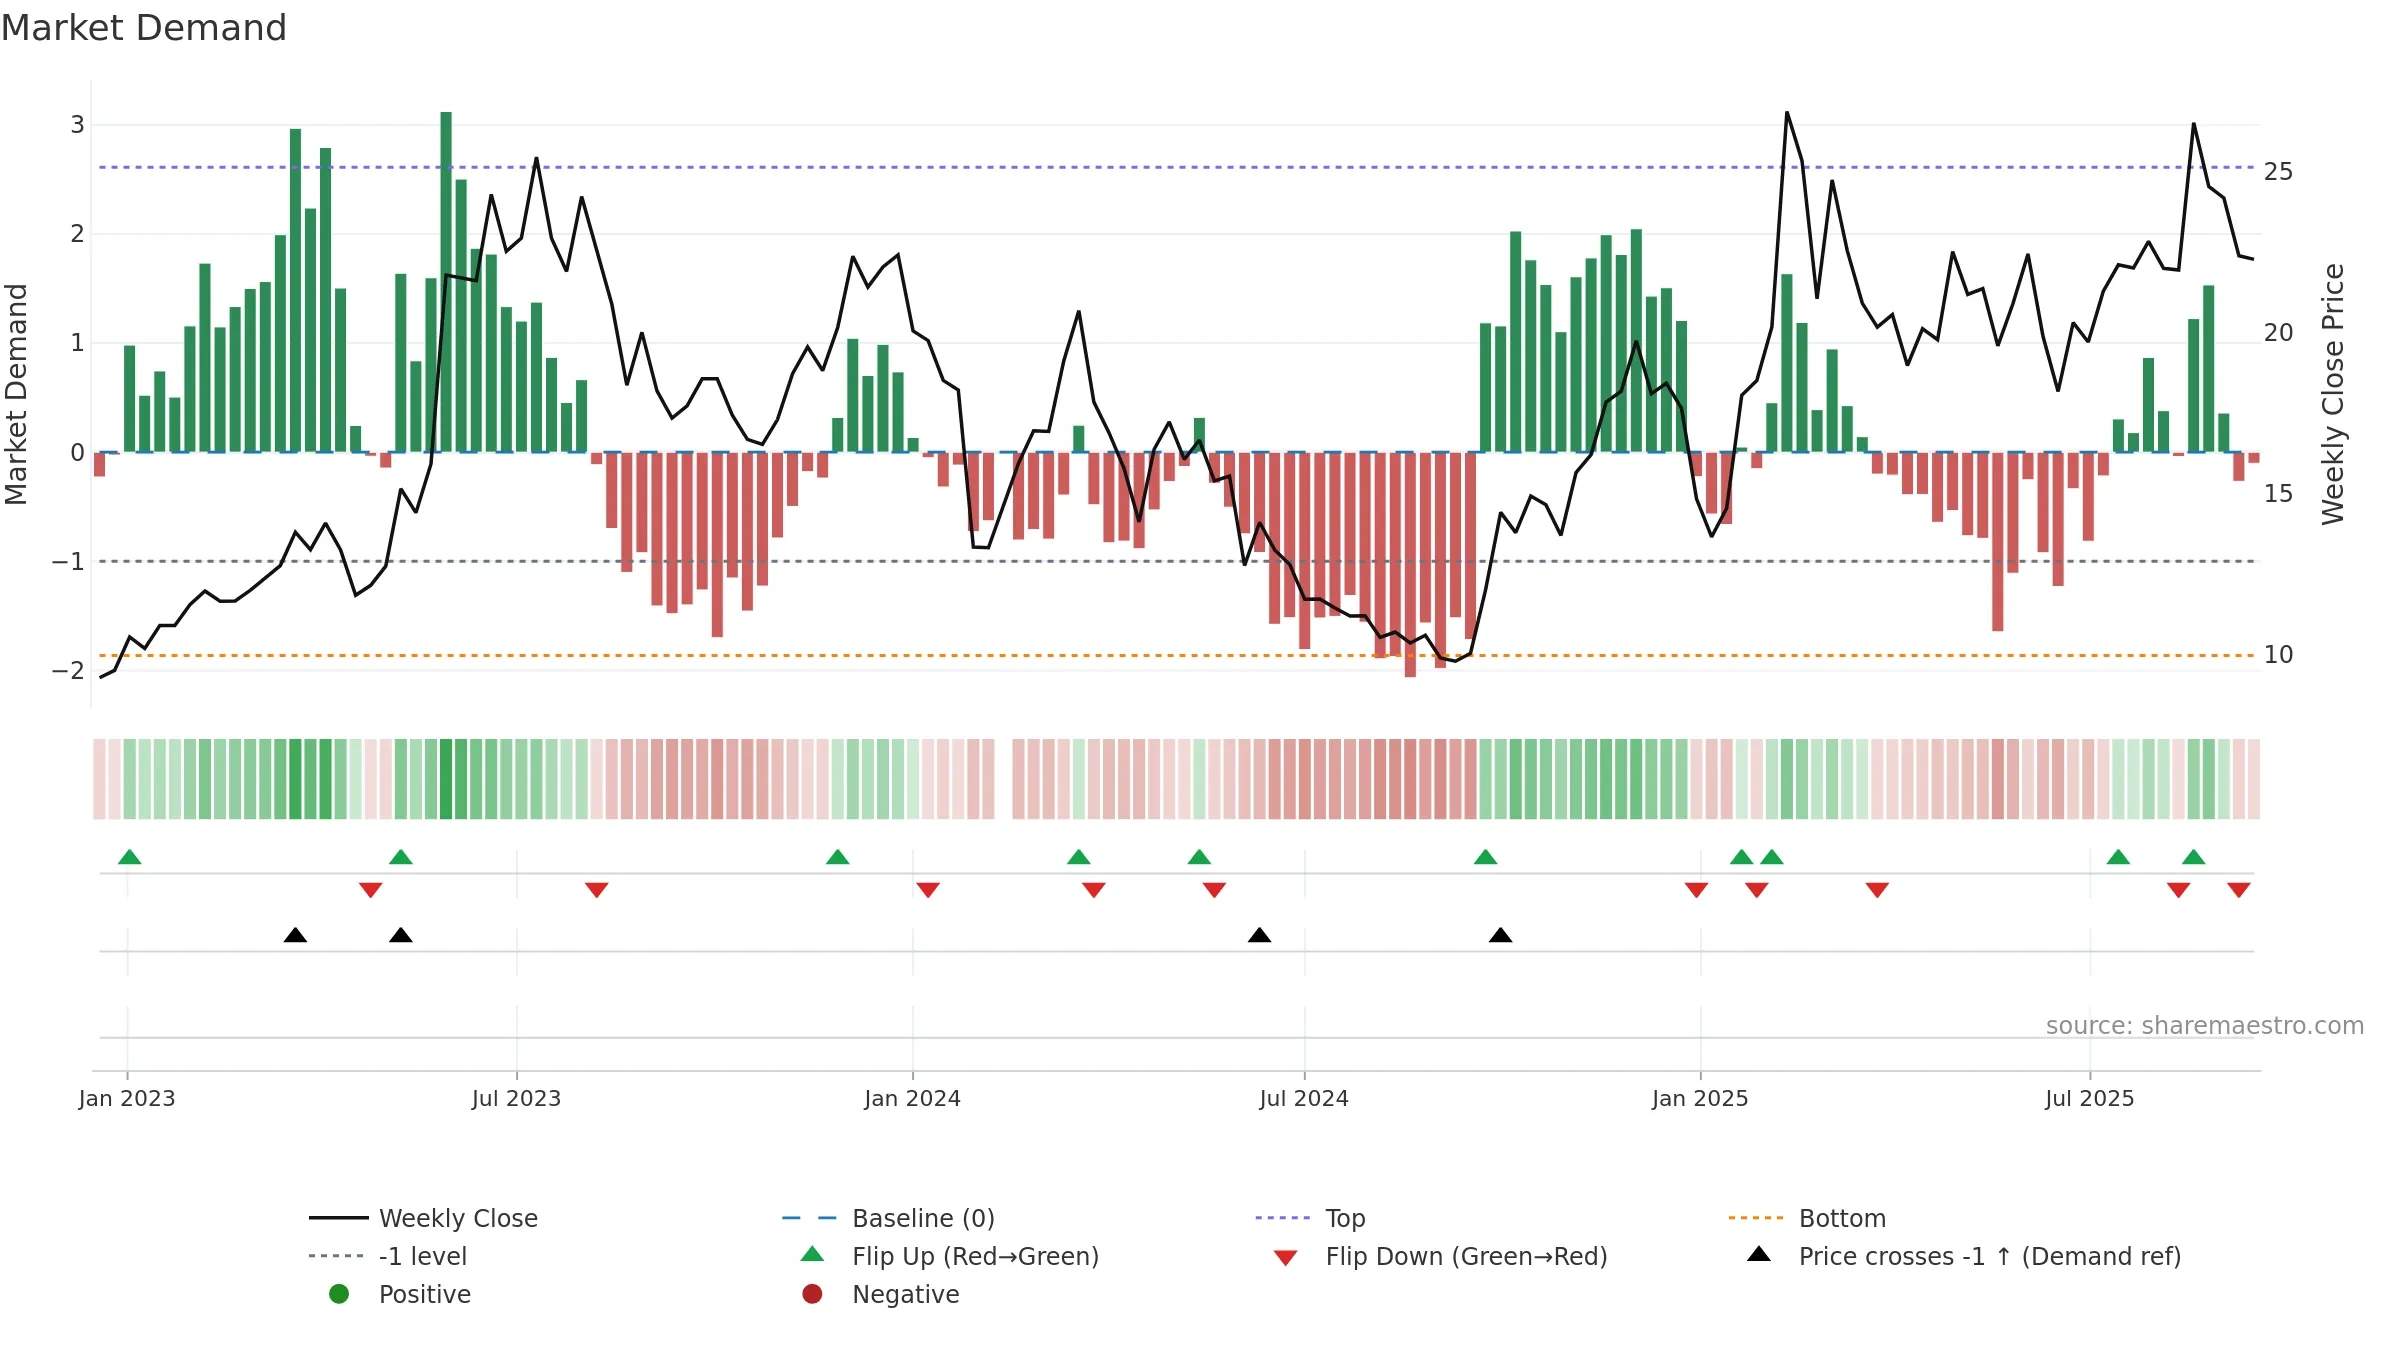Screen dimensions: 2400x1350
Task: Toggle the Negative legend label
Action: pyautogui.click(x=905, y=1294)
